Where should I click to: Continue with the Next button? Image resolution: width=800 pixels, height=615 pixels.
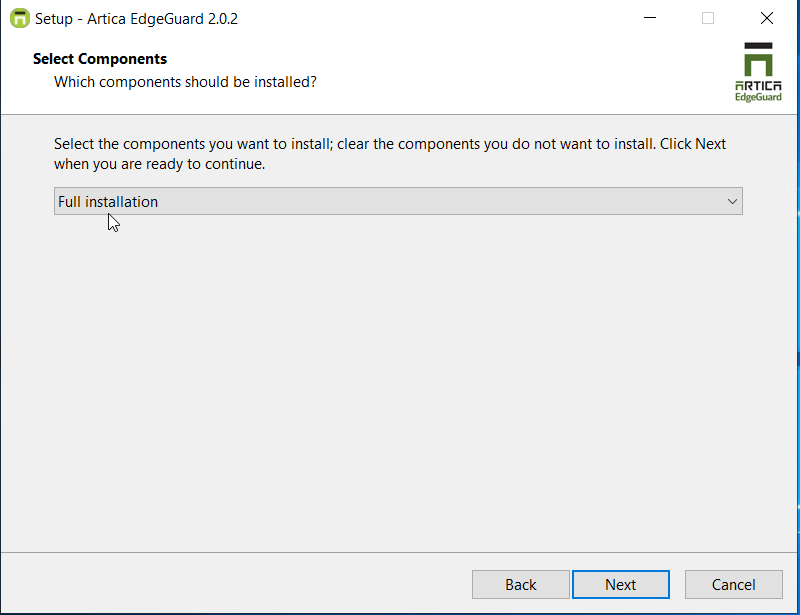pyautogui.click(x=620, y=584)
